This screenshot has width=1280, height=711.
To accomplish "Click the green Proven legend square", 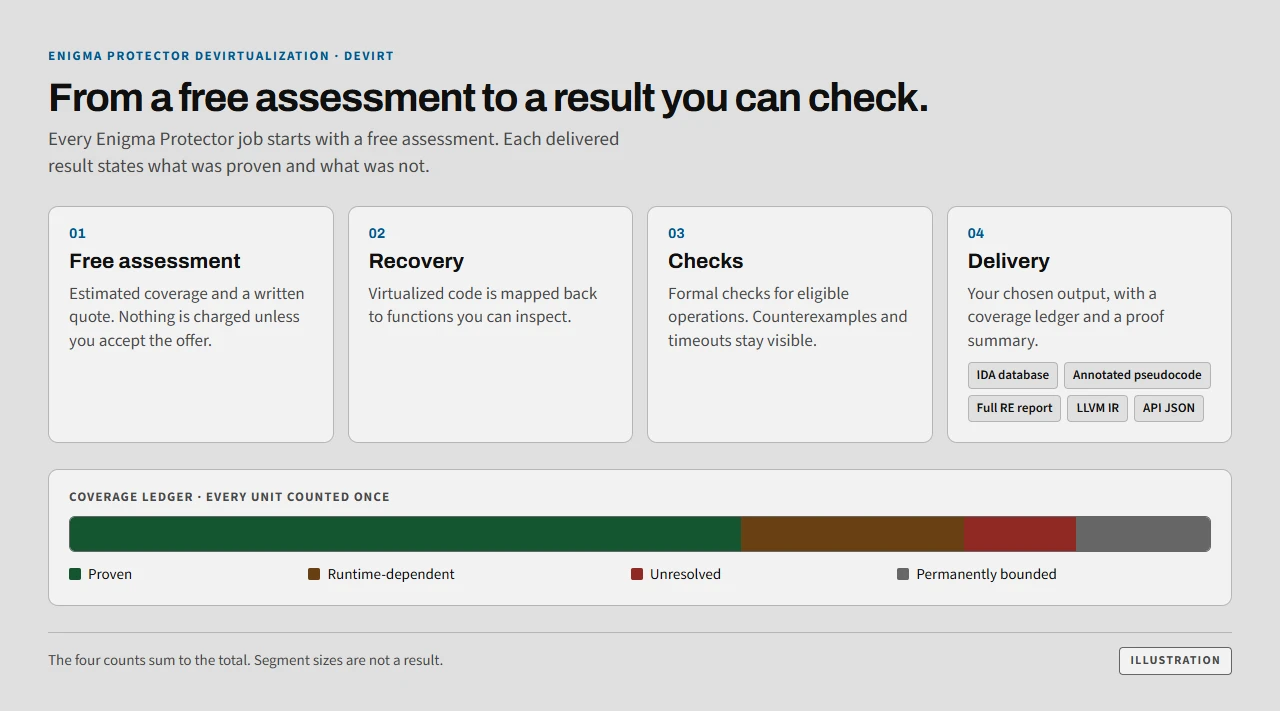I will [x=75, y=574].
